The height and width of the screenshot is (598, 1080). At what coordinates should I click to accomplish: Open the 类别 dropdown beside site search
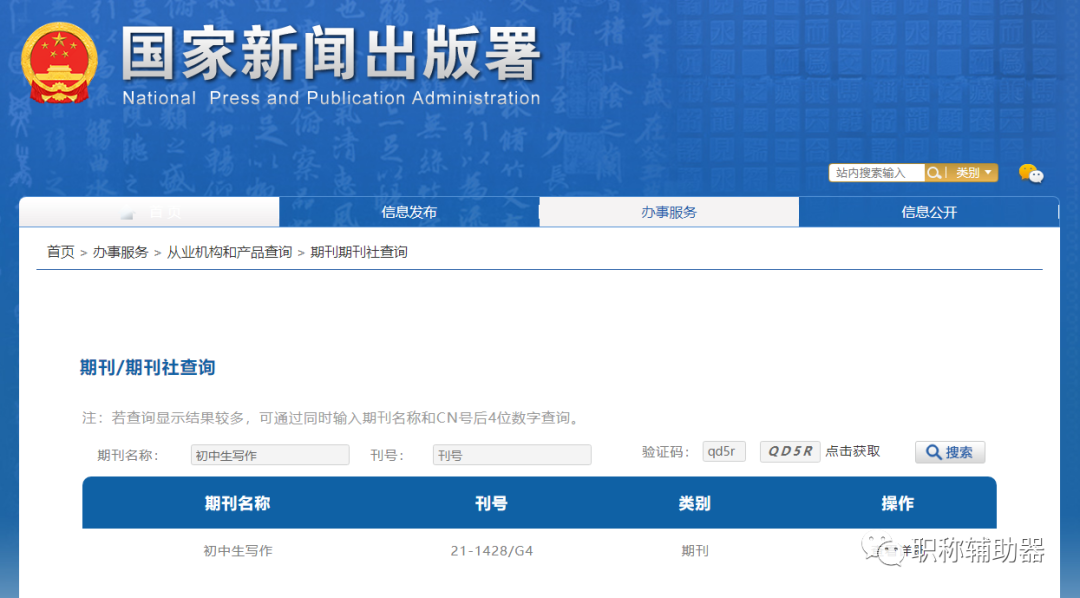[x=969, y=172]
